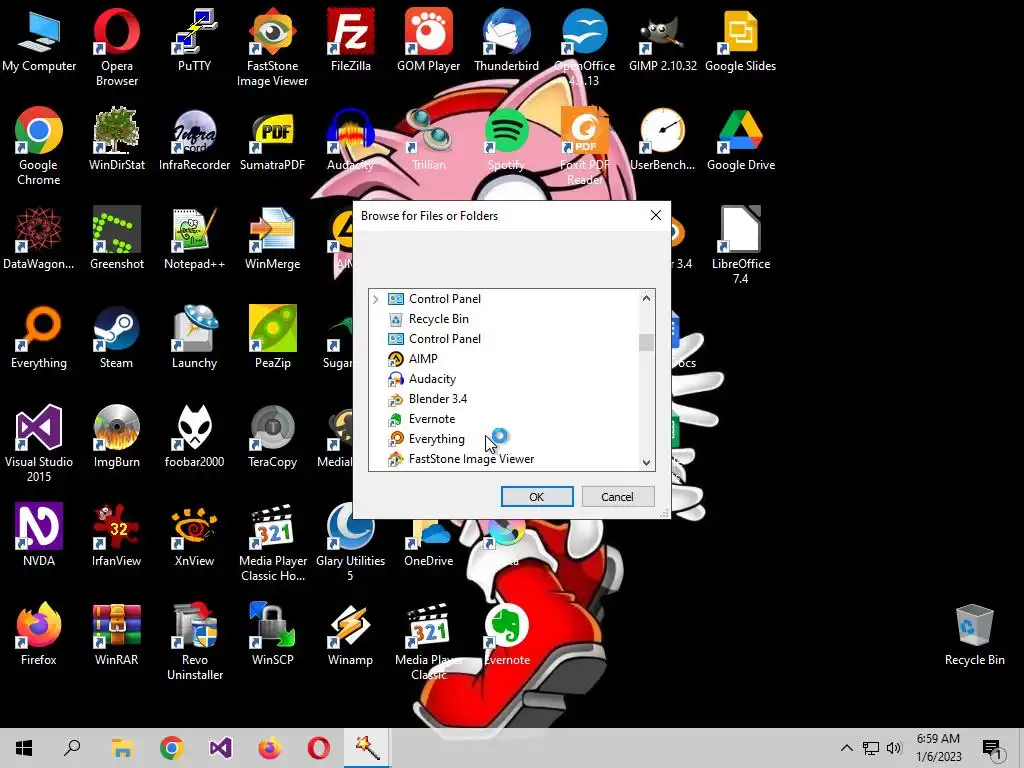Open the taskbar clock showing 6:59 AM
The width and height of the screenshot is (1024, 768).
coord(938,748)
